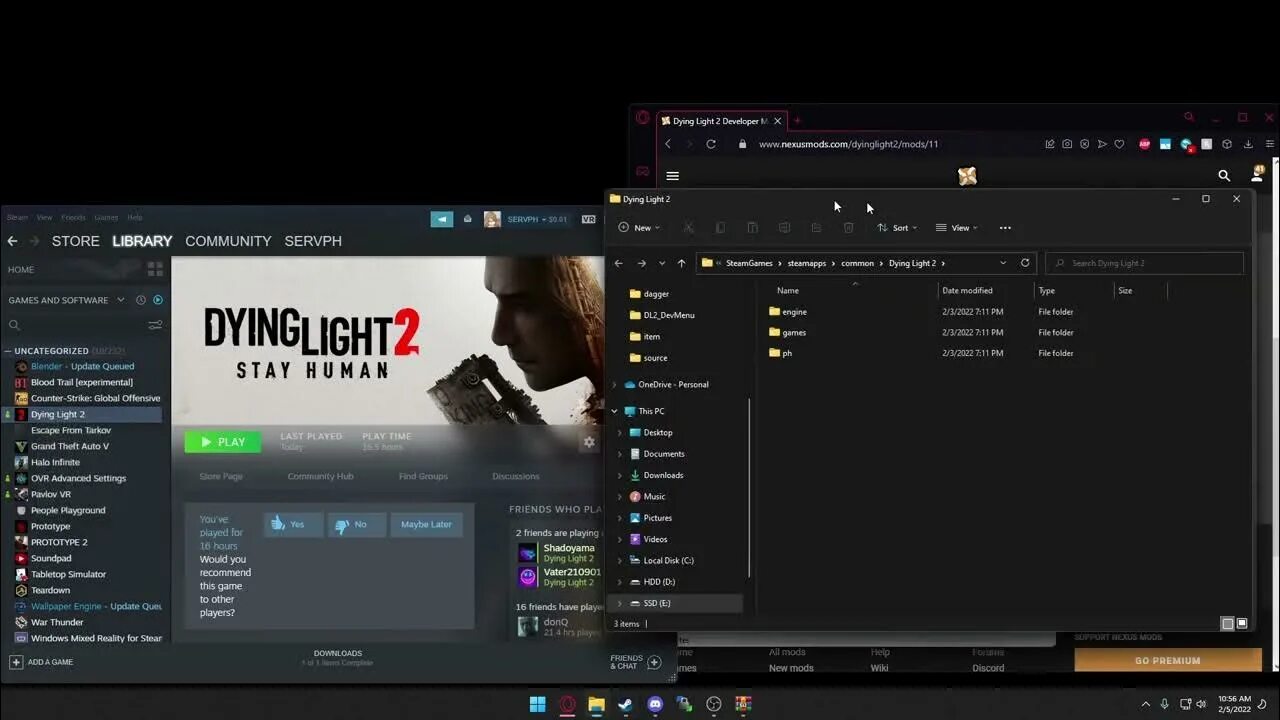The width and height of the screenshot is (1280, 720).
Task: Open New dropdown in File Explorer
Action: (x=639, y=227)
